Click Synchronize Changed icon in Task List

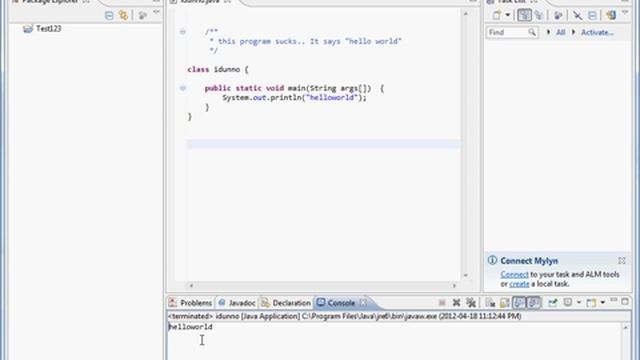pyautogui.click(x=611, y=16)
